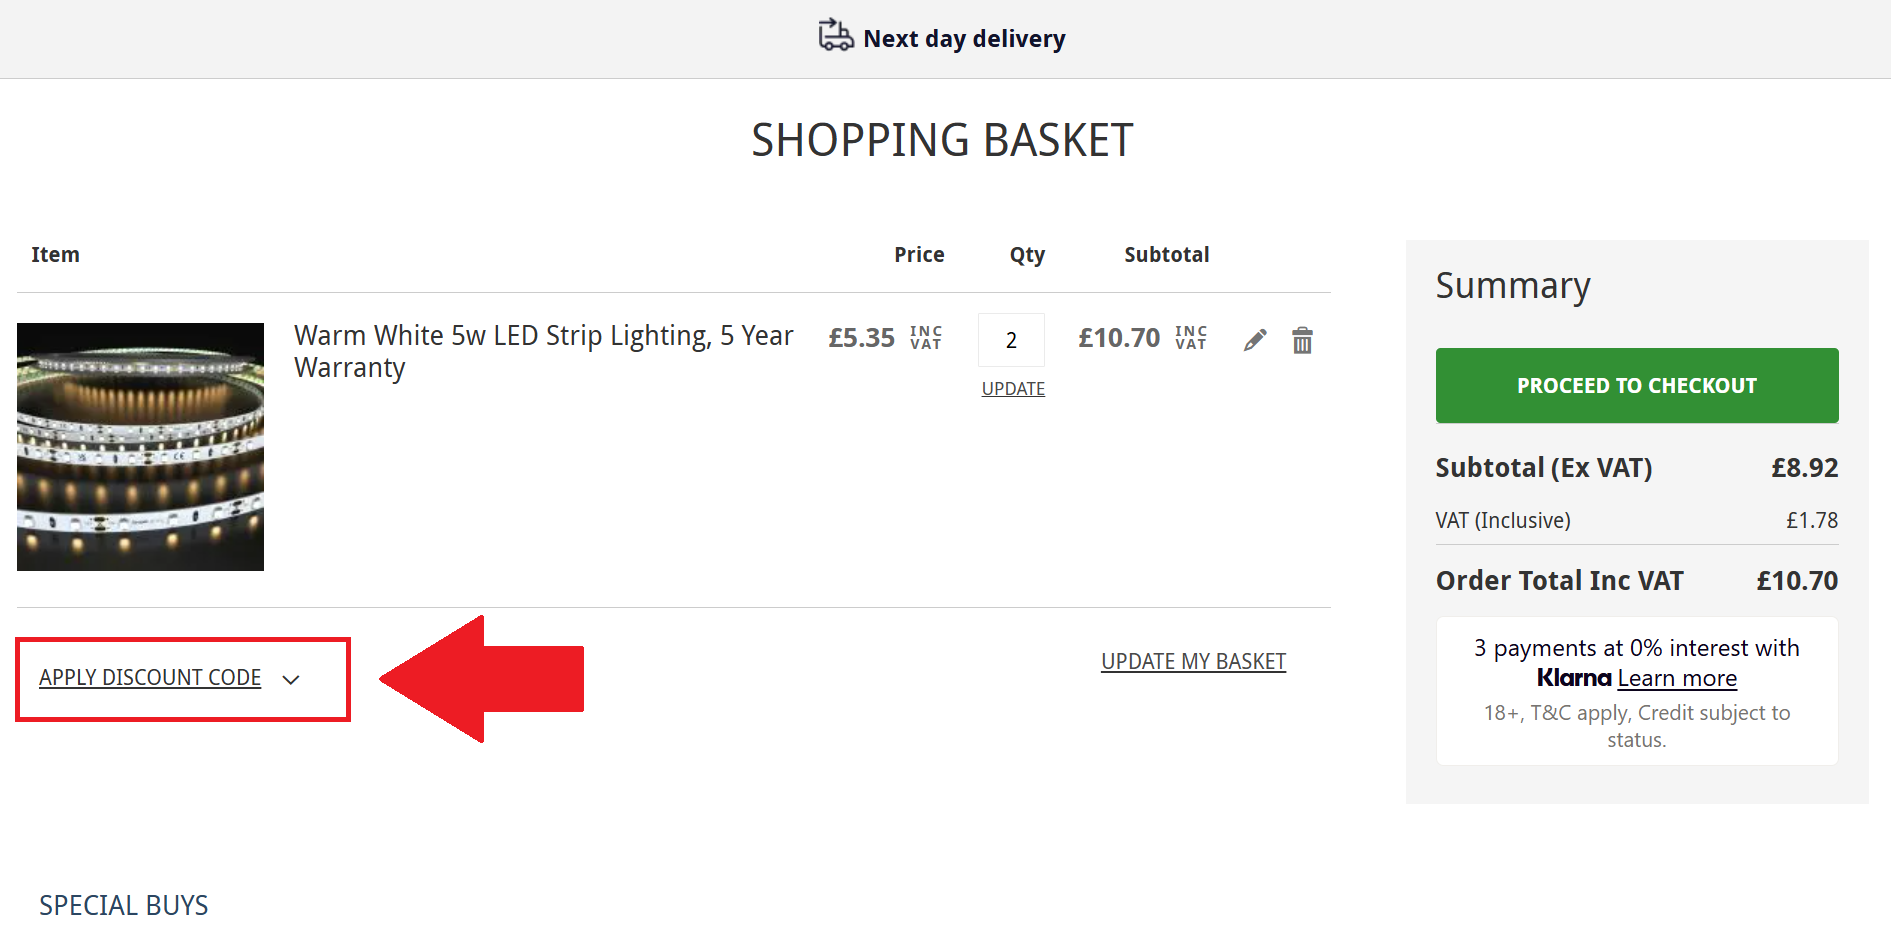Open the Klarna Learn more link
Screen dimensions: 1891x925
pos(1677,678)
